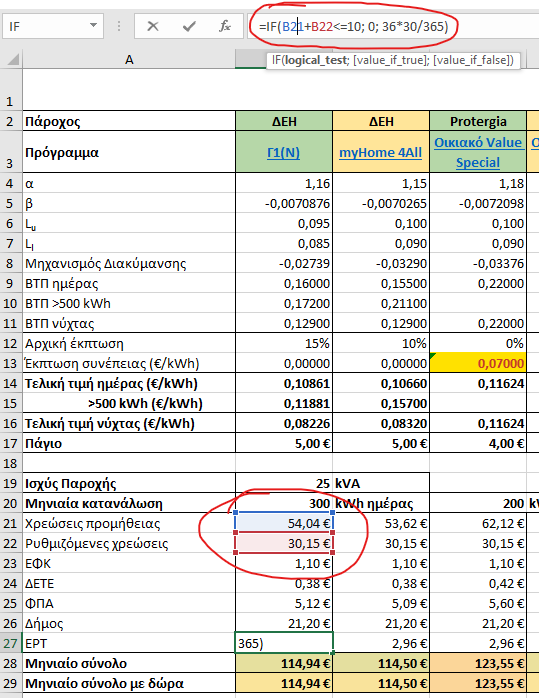Click cell B22 with 30,15 €
539x698 pixels.
pos(284,544)
